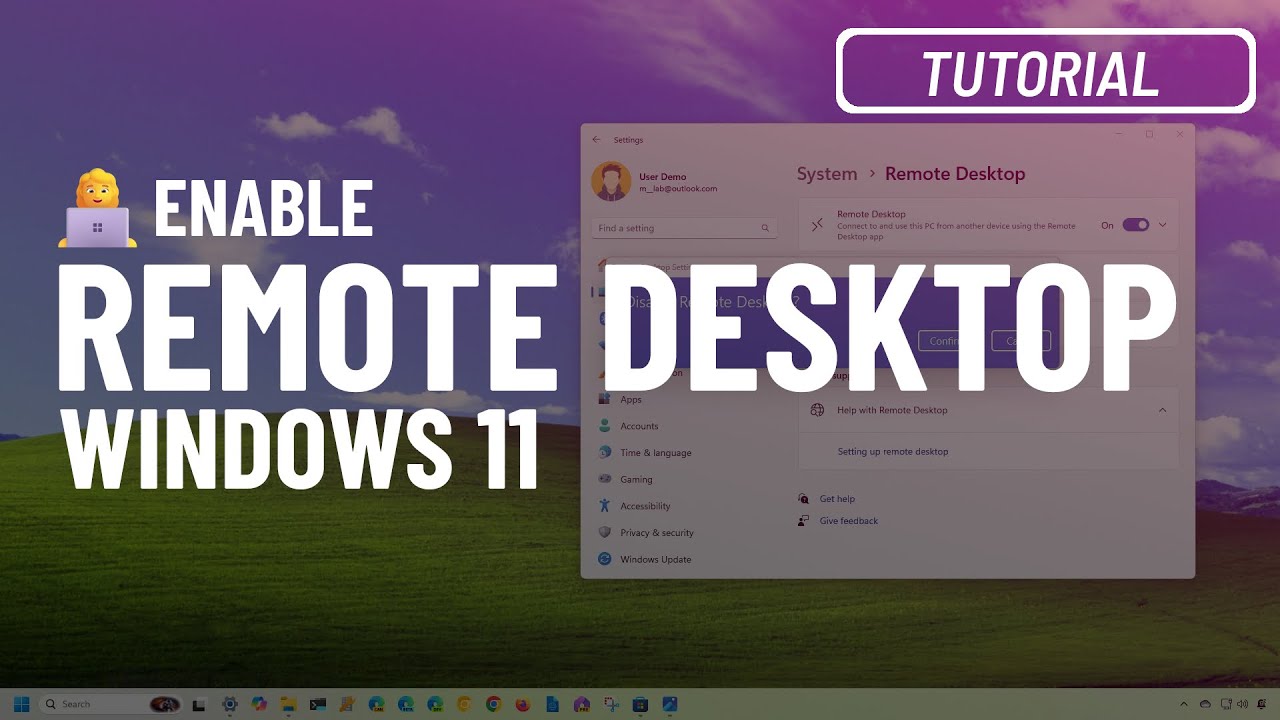The height and width of the screenshot is (720, 1280).
Task: Click the globe icon beside Help with Remote Desktop
Action: [x=817, y=410]
